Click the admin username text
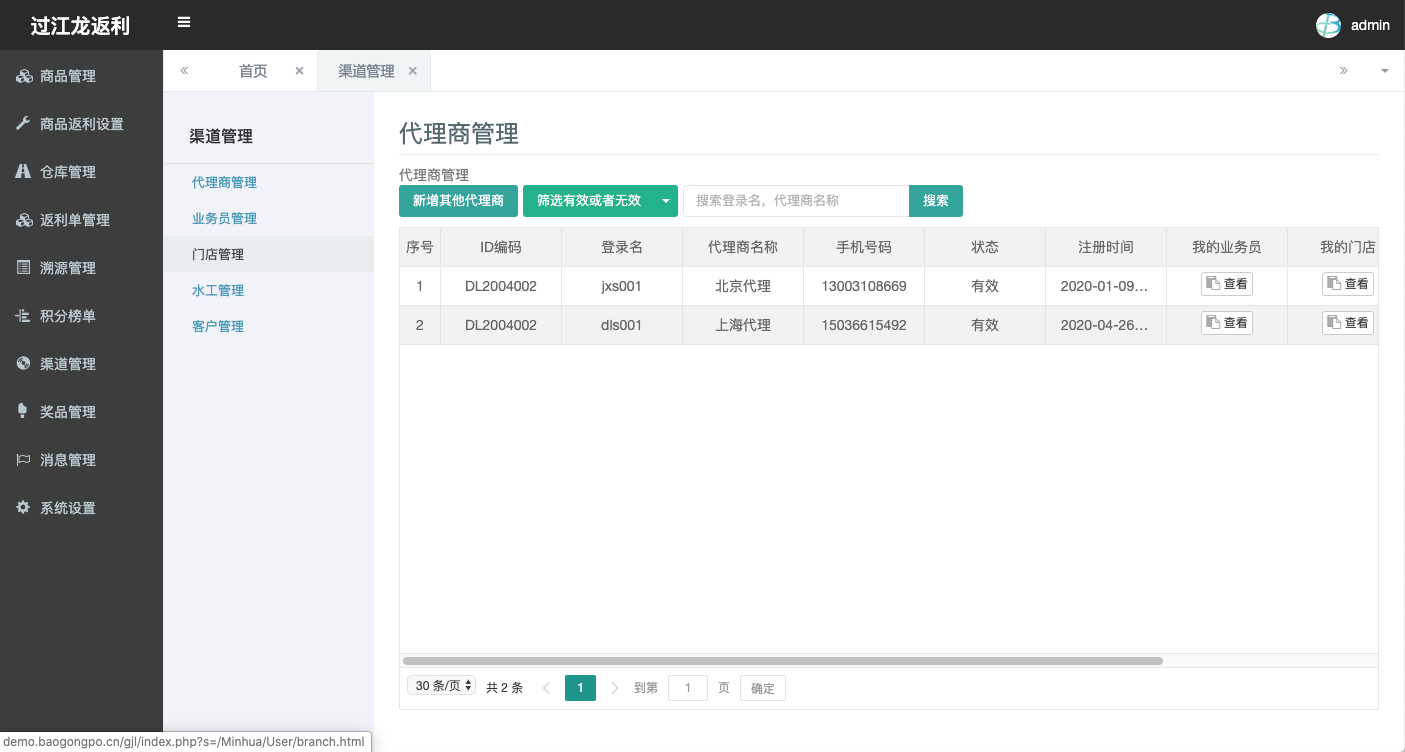1405x752 pixels. pos(1370,25)
